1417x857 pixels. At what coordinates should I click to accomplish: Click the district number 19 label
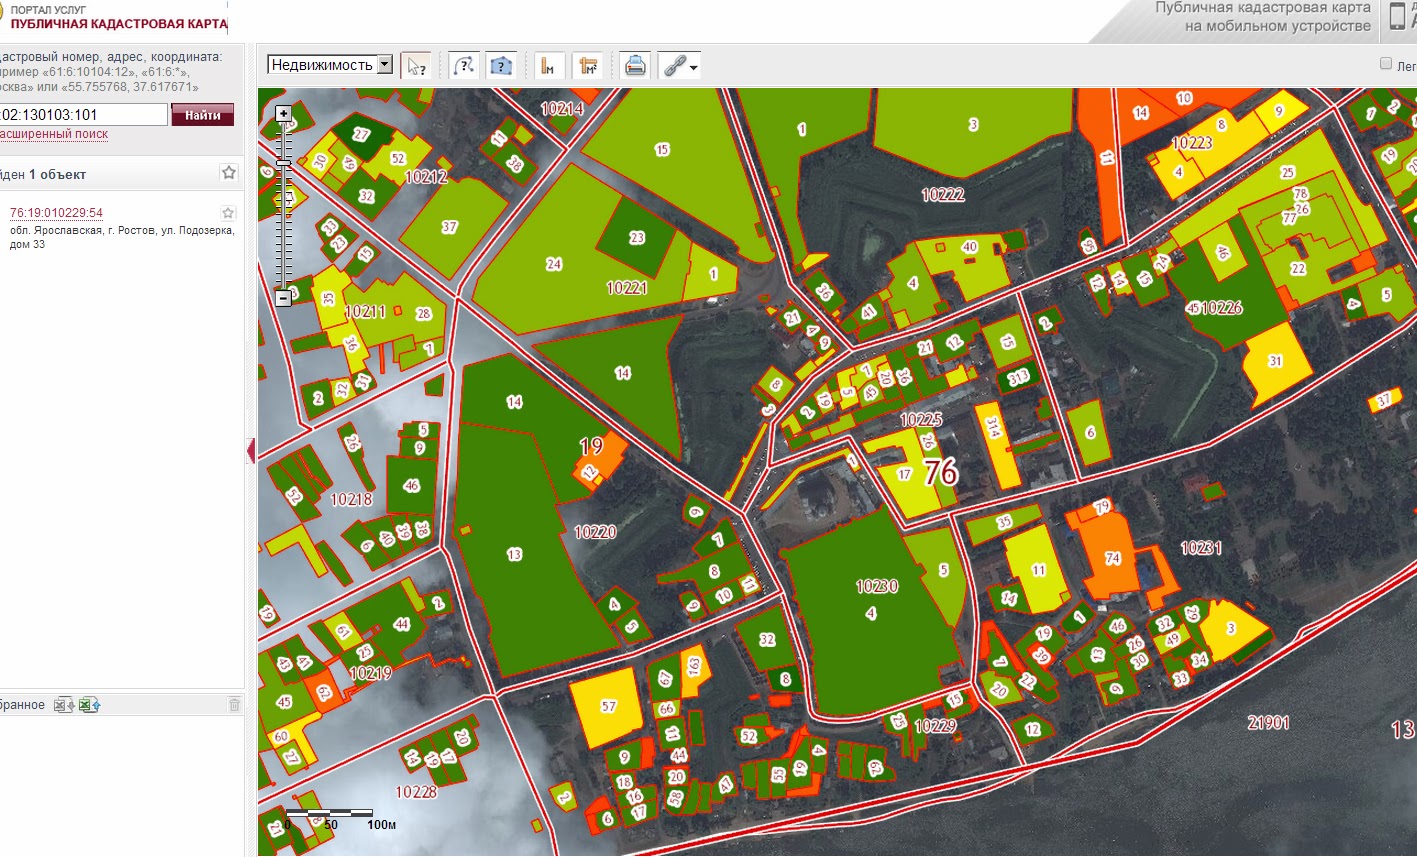[591, 446]
